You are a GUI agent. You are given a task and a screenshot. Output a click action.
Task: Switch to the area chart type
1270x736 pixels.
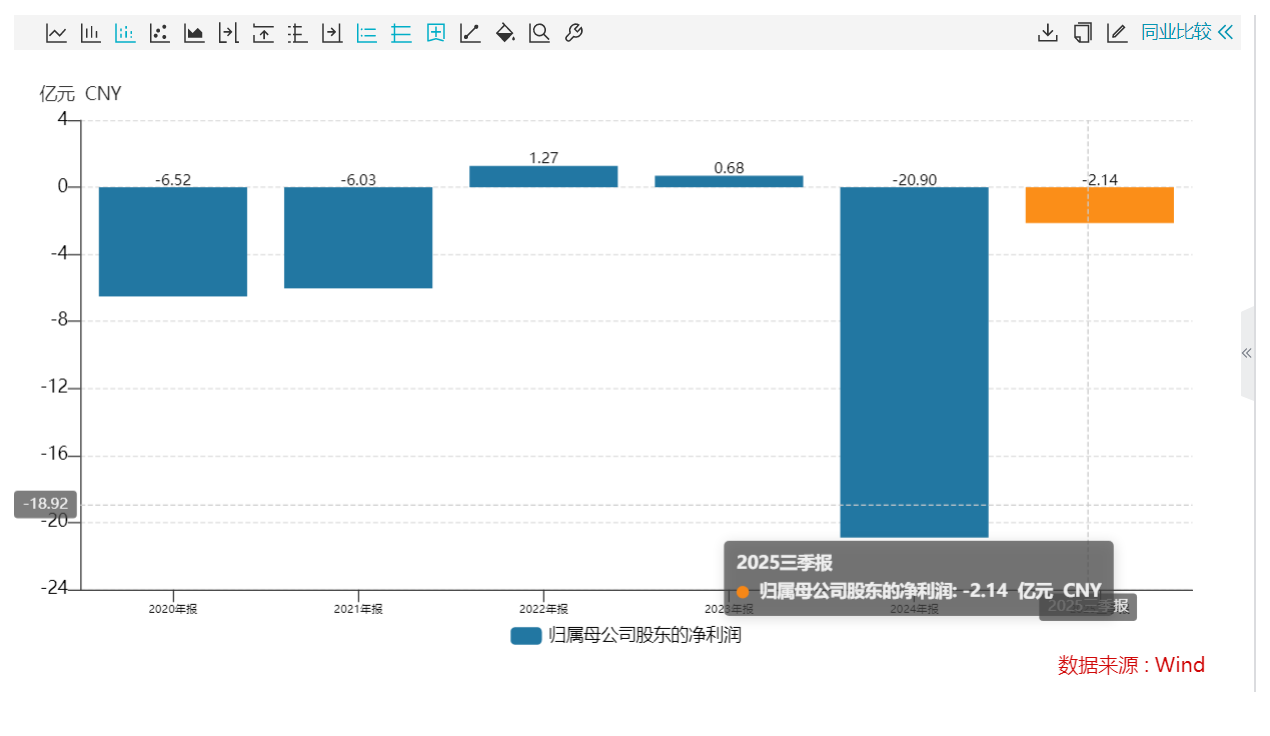(x=194, y=33)
